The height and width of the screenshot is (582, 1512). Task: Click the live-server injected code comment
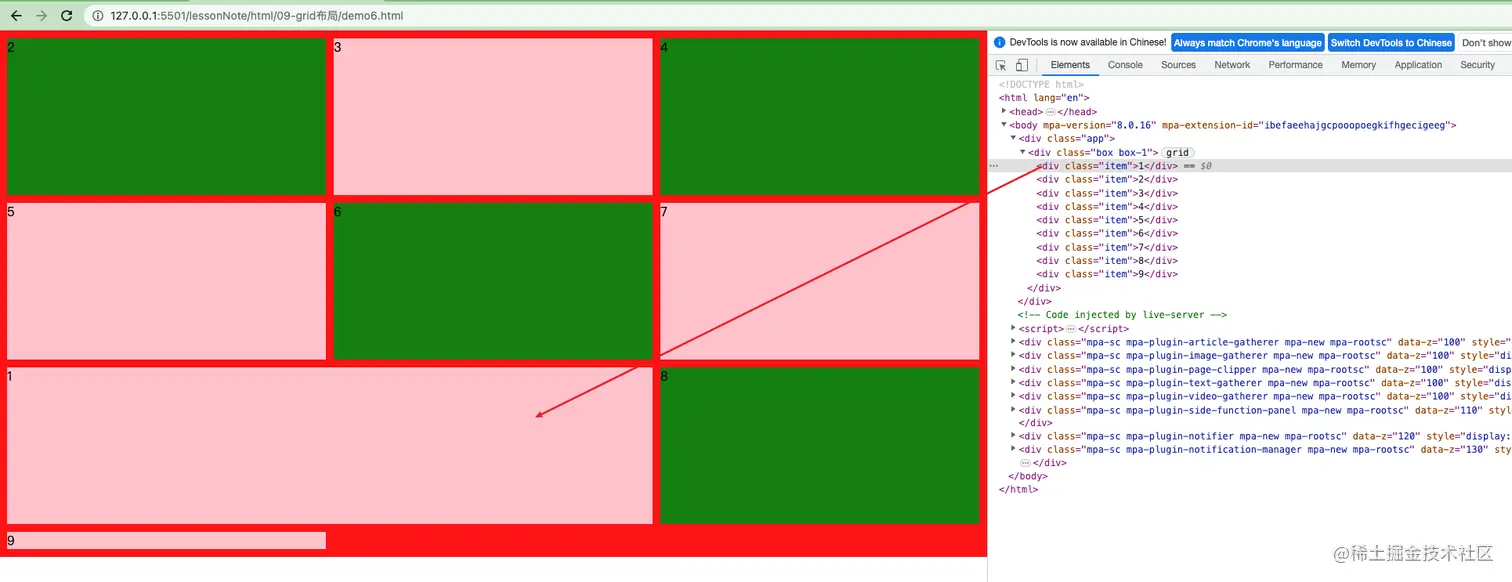(1122, 315)
